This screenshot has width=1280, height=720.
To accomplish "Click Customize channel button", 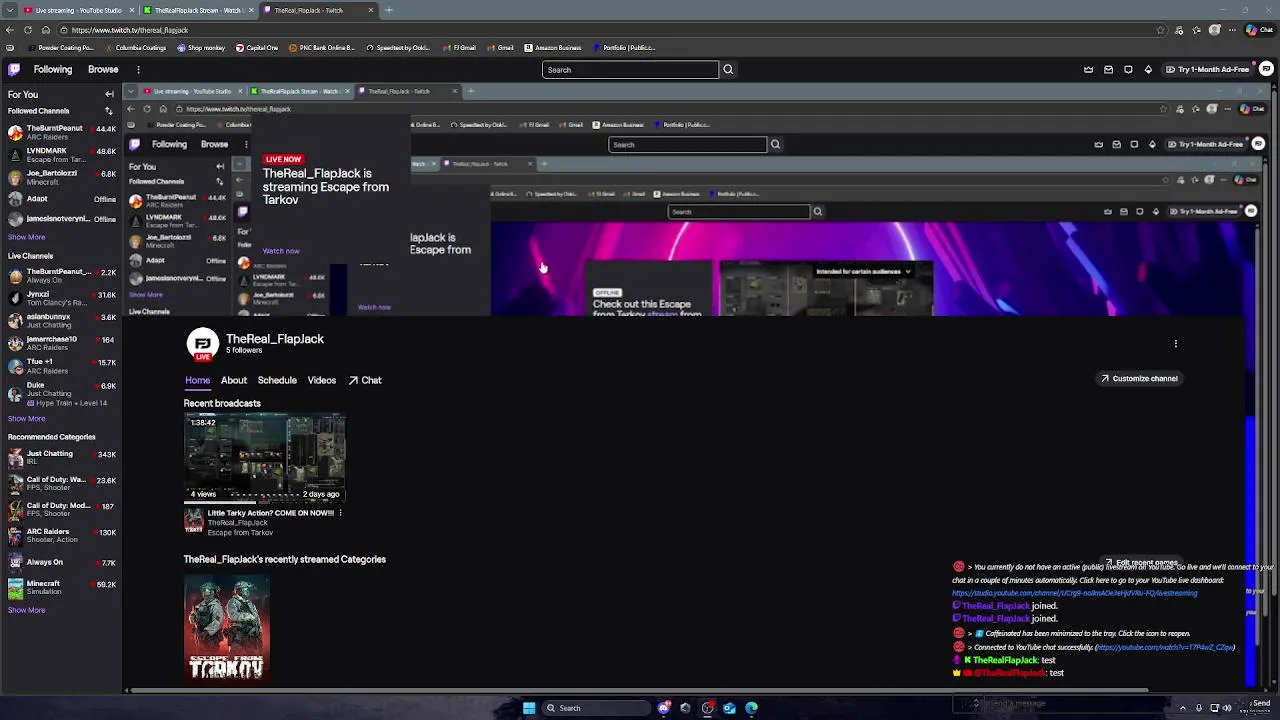I will 1139,379.
